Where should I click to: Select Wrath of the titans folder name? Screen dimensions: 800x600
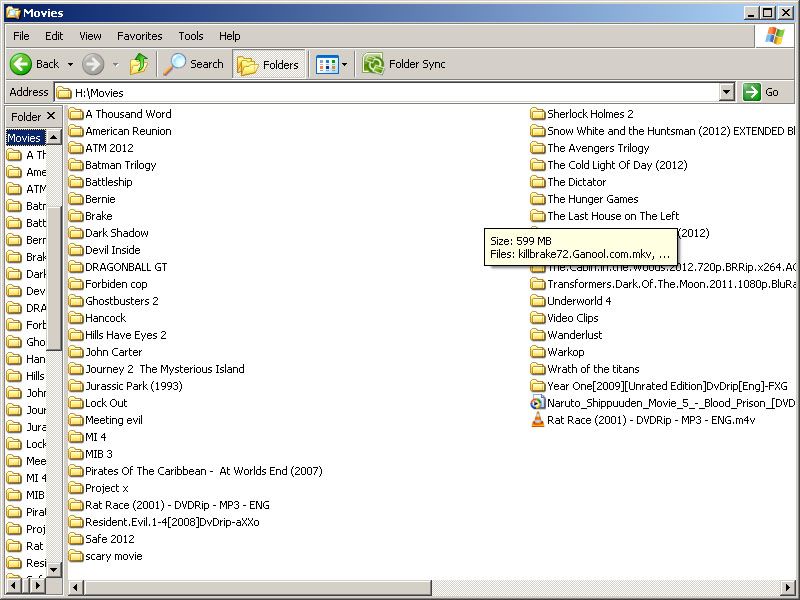[593, 369]
